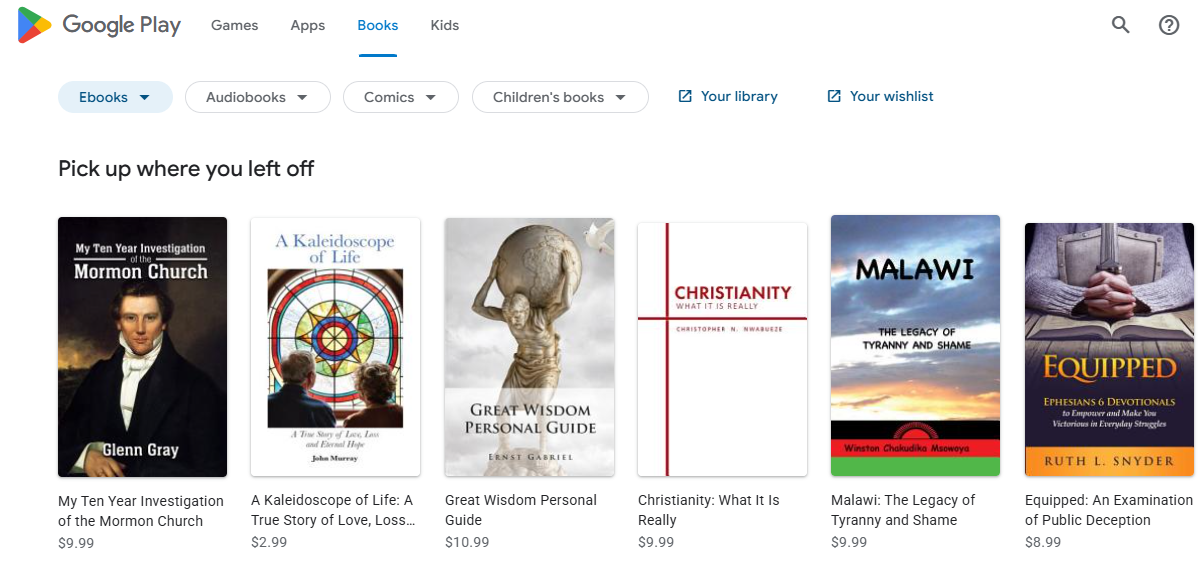Switch to the Apps tab
This screenshot has width=1201, height=573.
tap(308, 25)
